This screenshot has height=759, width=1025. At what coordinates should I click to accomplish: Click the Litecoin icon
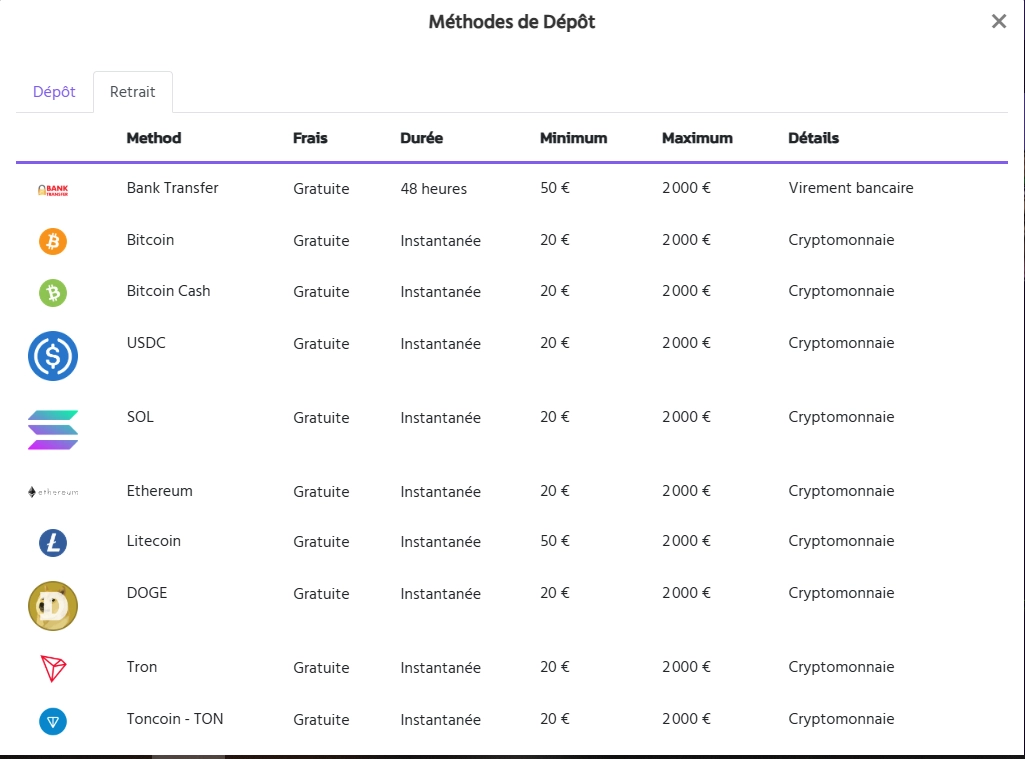(53, 542)
